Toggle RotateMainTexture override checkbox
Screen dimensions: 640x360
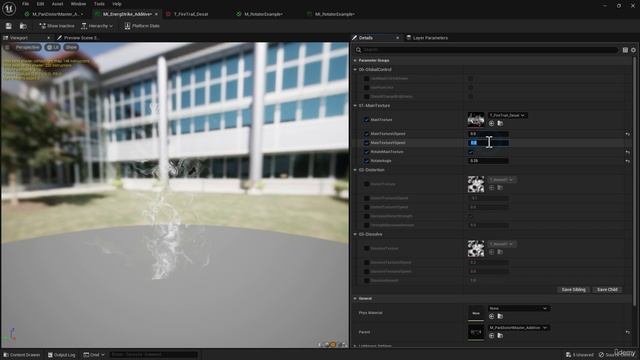pyautogui.click(x=366, y=152)
